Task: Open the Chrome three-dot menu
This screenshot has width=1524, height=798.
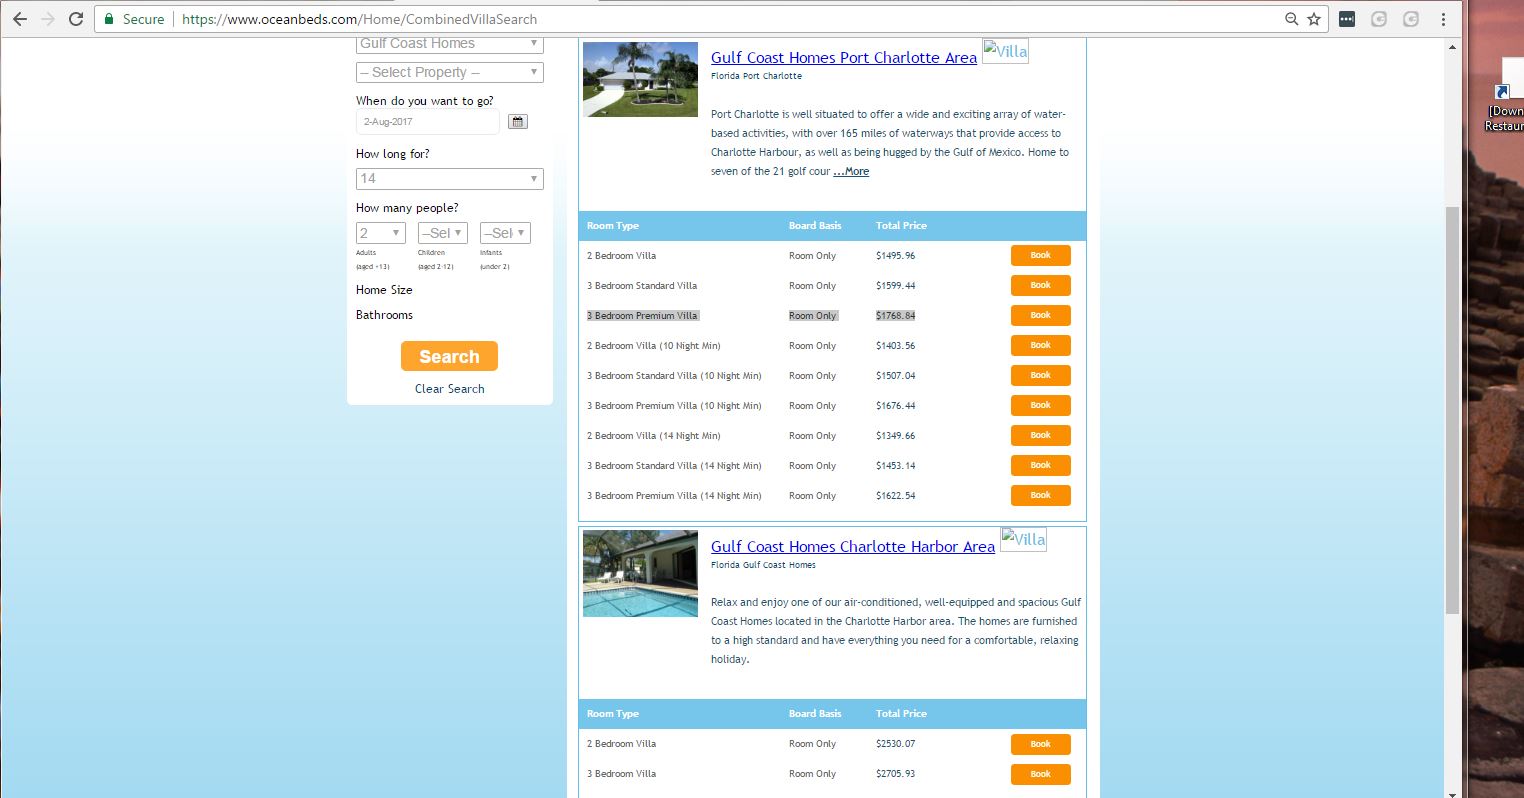Action: point(1443,19)
